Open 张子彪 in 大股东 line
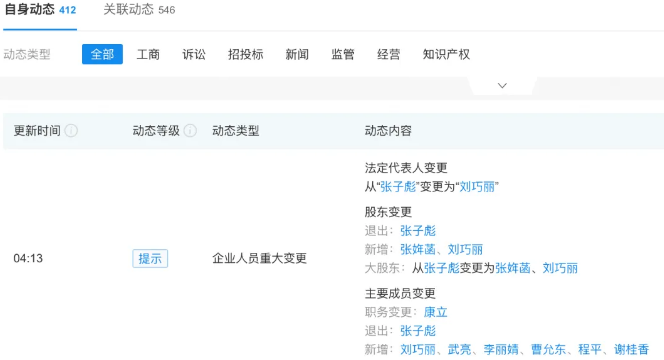The image size is (664, 360). click(442, 268)
